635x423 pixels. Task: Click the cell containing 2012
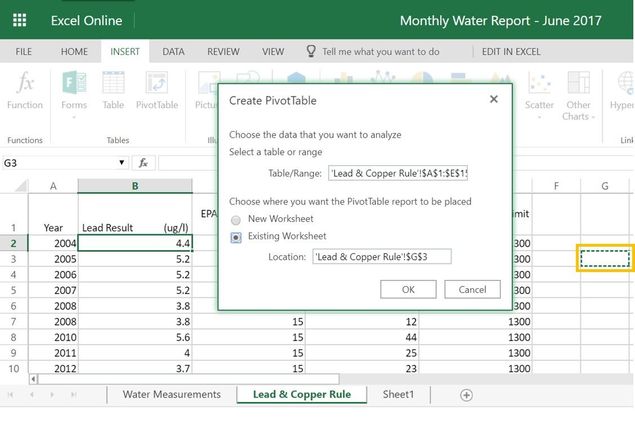pyautogui.click(x=53, y=368)
